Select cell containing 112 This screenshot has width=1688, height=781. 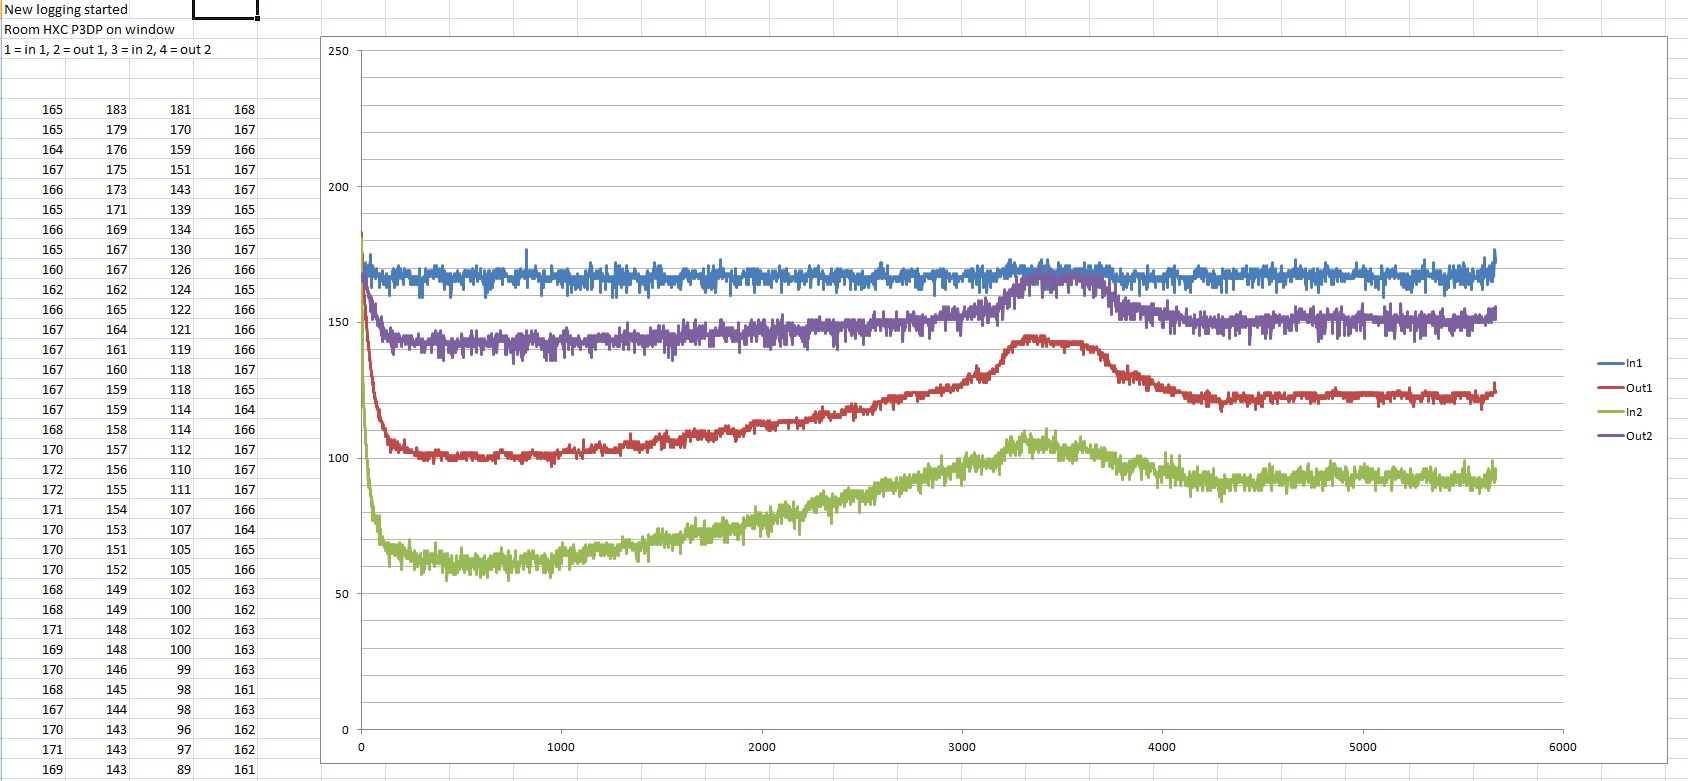[x=161, y=449]
